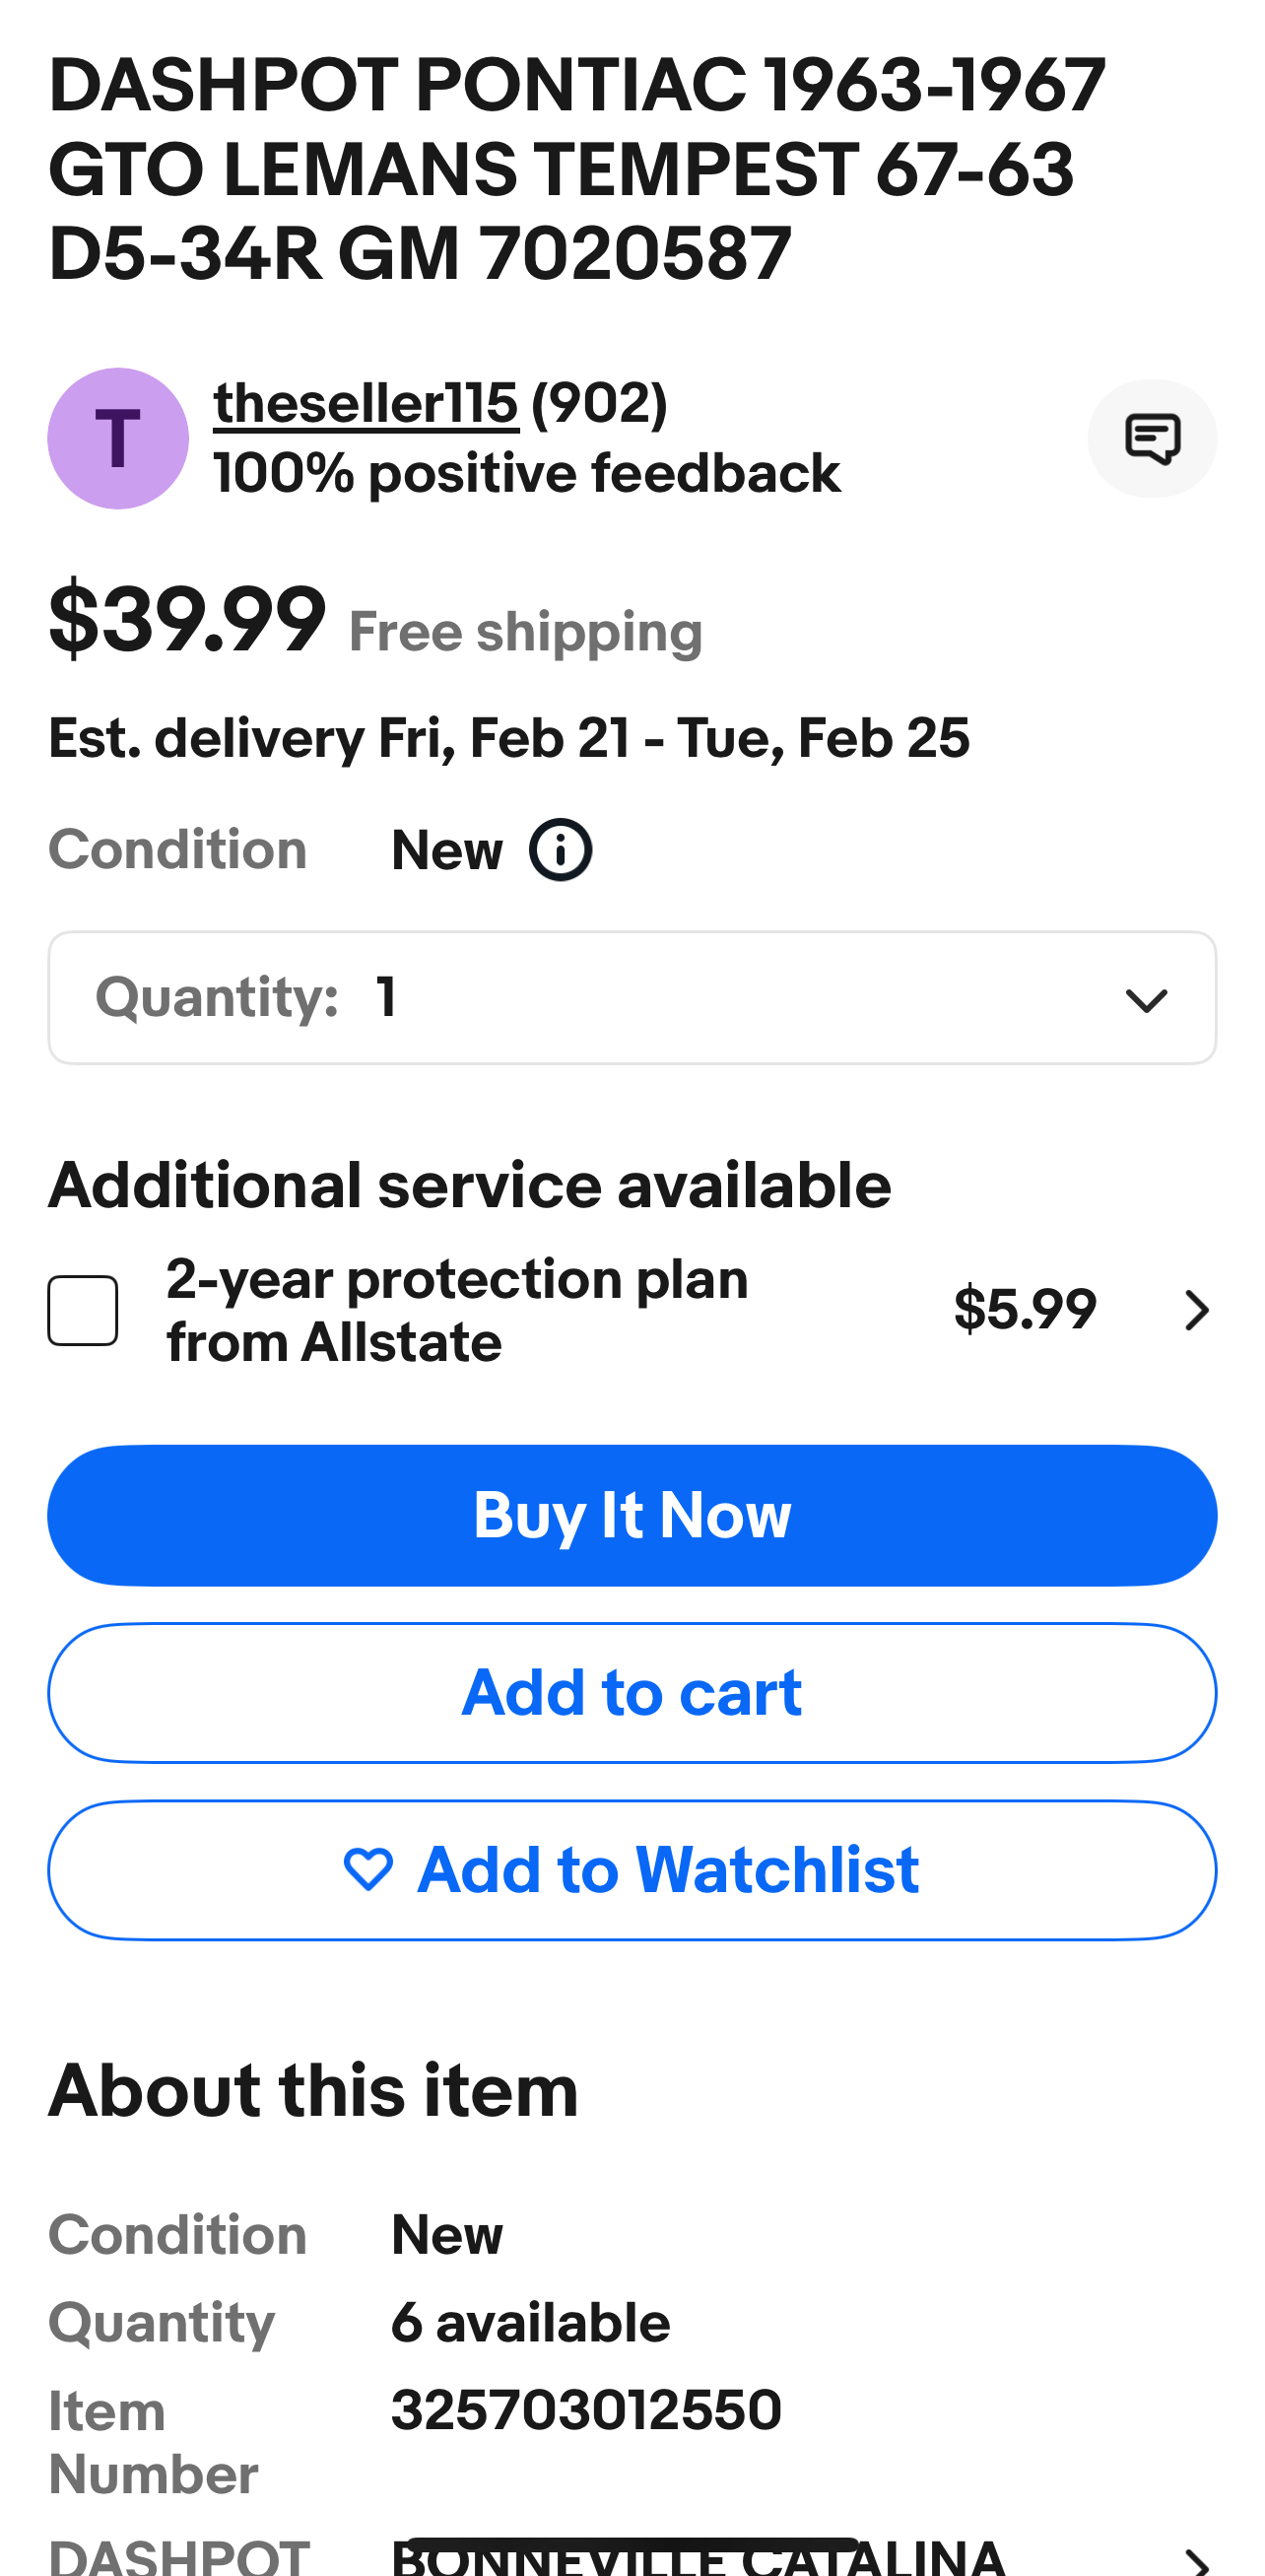Tap the heart icon in Add to Watchlist

coord(368,1870)
